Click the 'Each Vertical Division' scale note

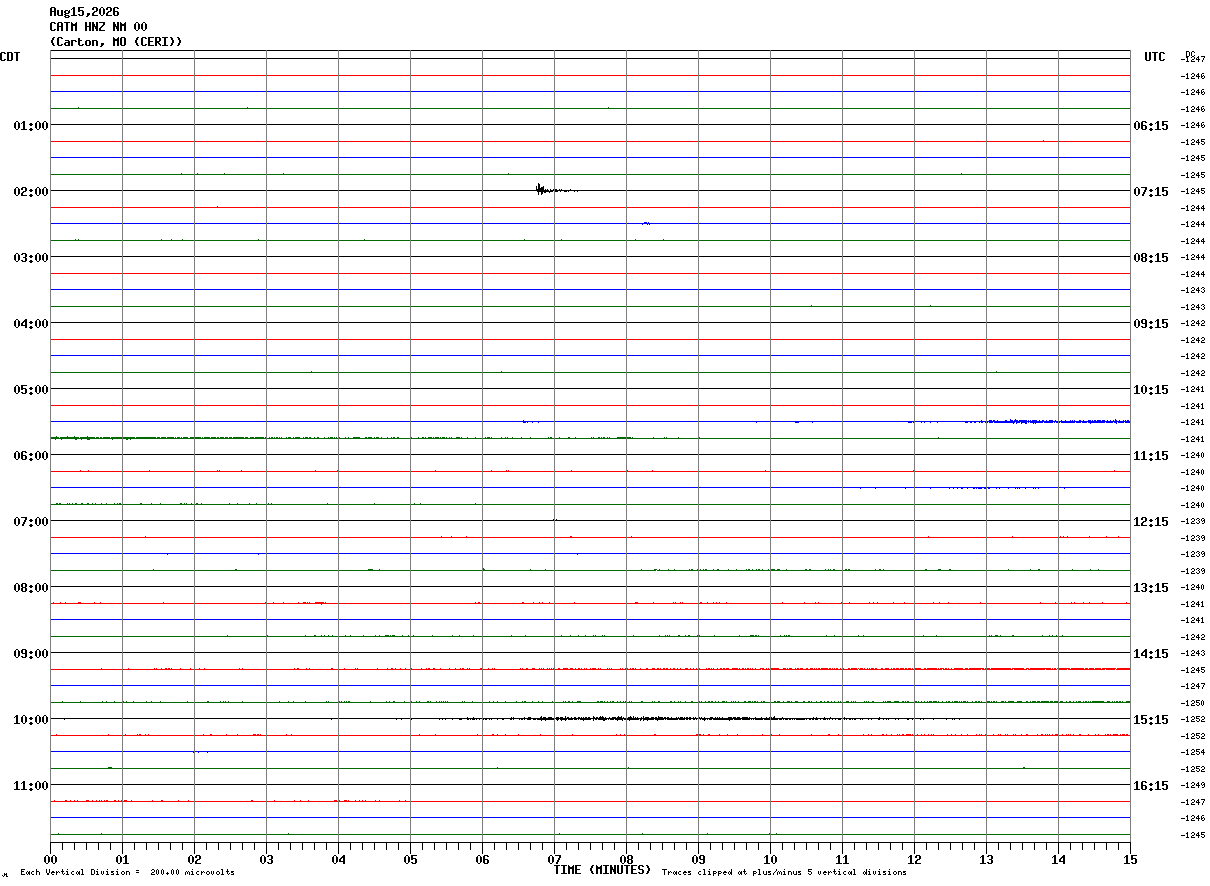click(x=127, y=872)
